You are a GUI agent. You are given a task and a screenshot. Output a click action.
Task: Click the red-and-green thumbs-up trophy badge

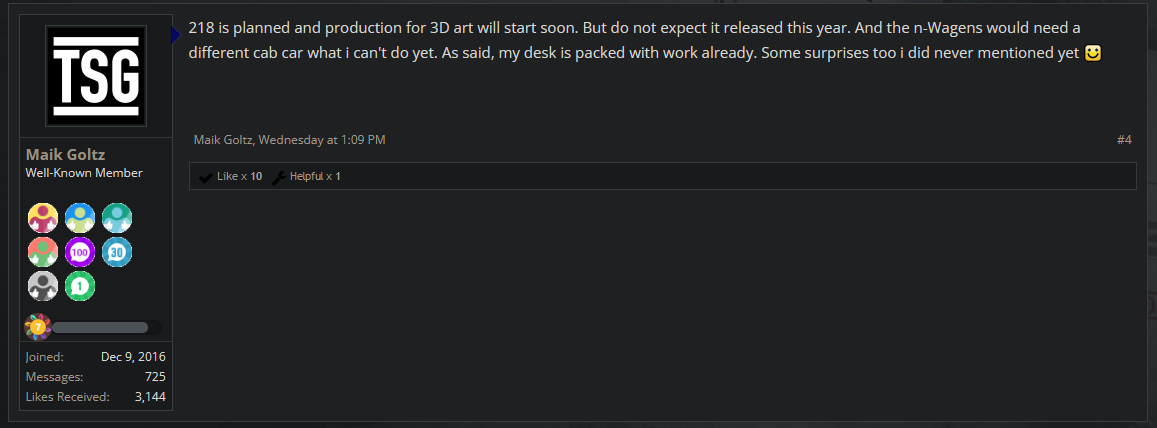click(42, 252)
